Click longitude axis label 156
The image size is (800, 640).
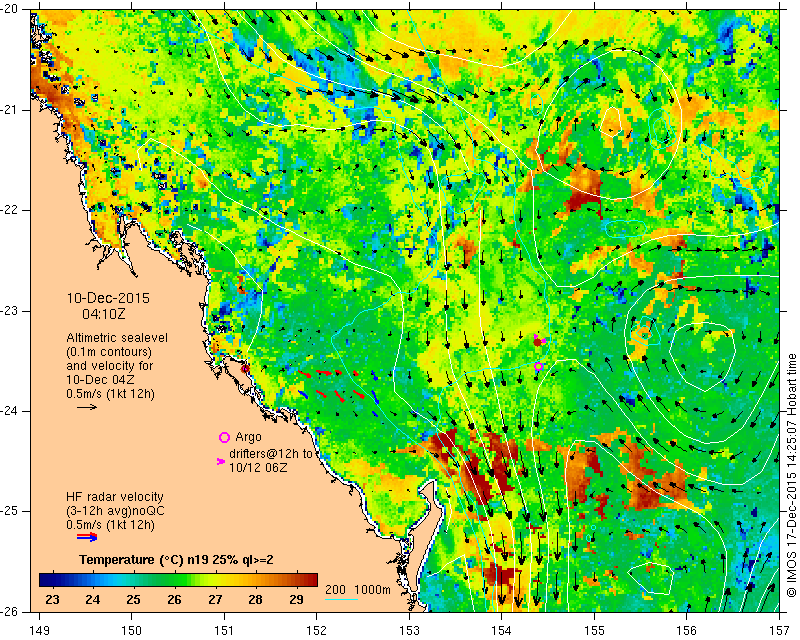click(x=687, y=631)
